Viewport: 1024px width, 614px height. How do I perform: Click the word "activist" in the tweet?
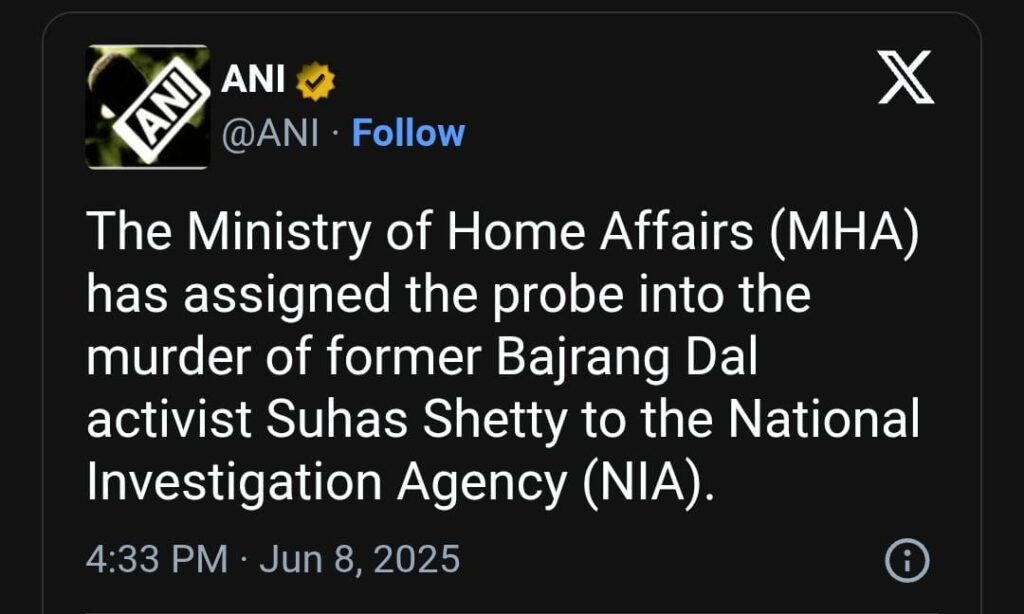[166, 421]
